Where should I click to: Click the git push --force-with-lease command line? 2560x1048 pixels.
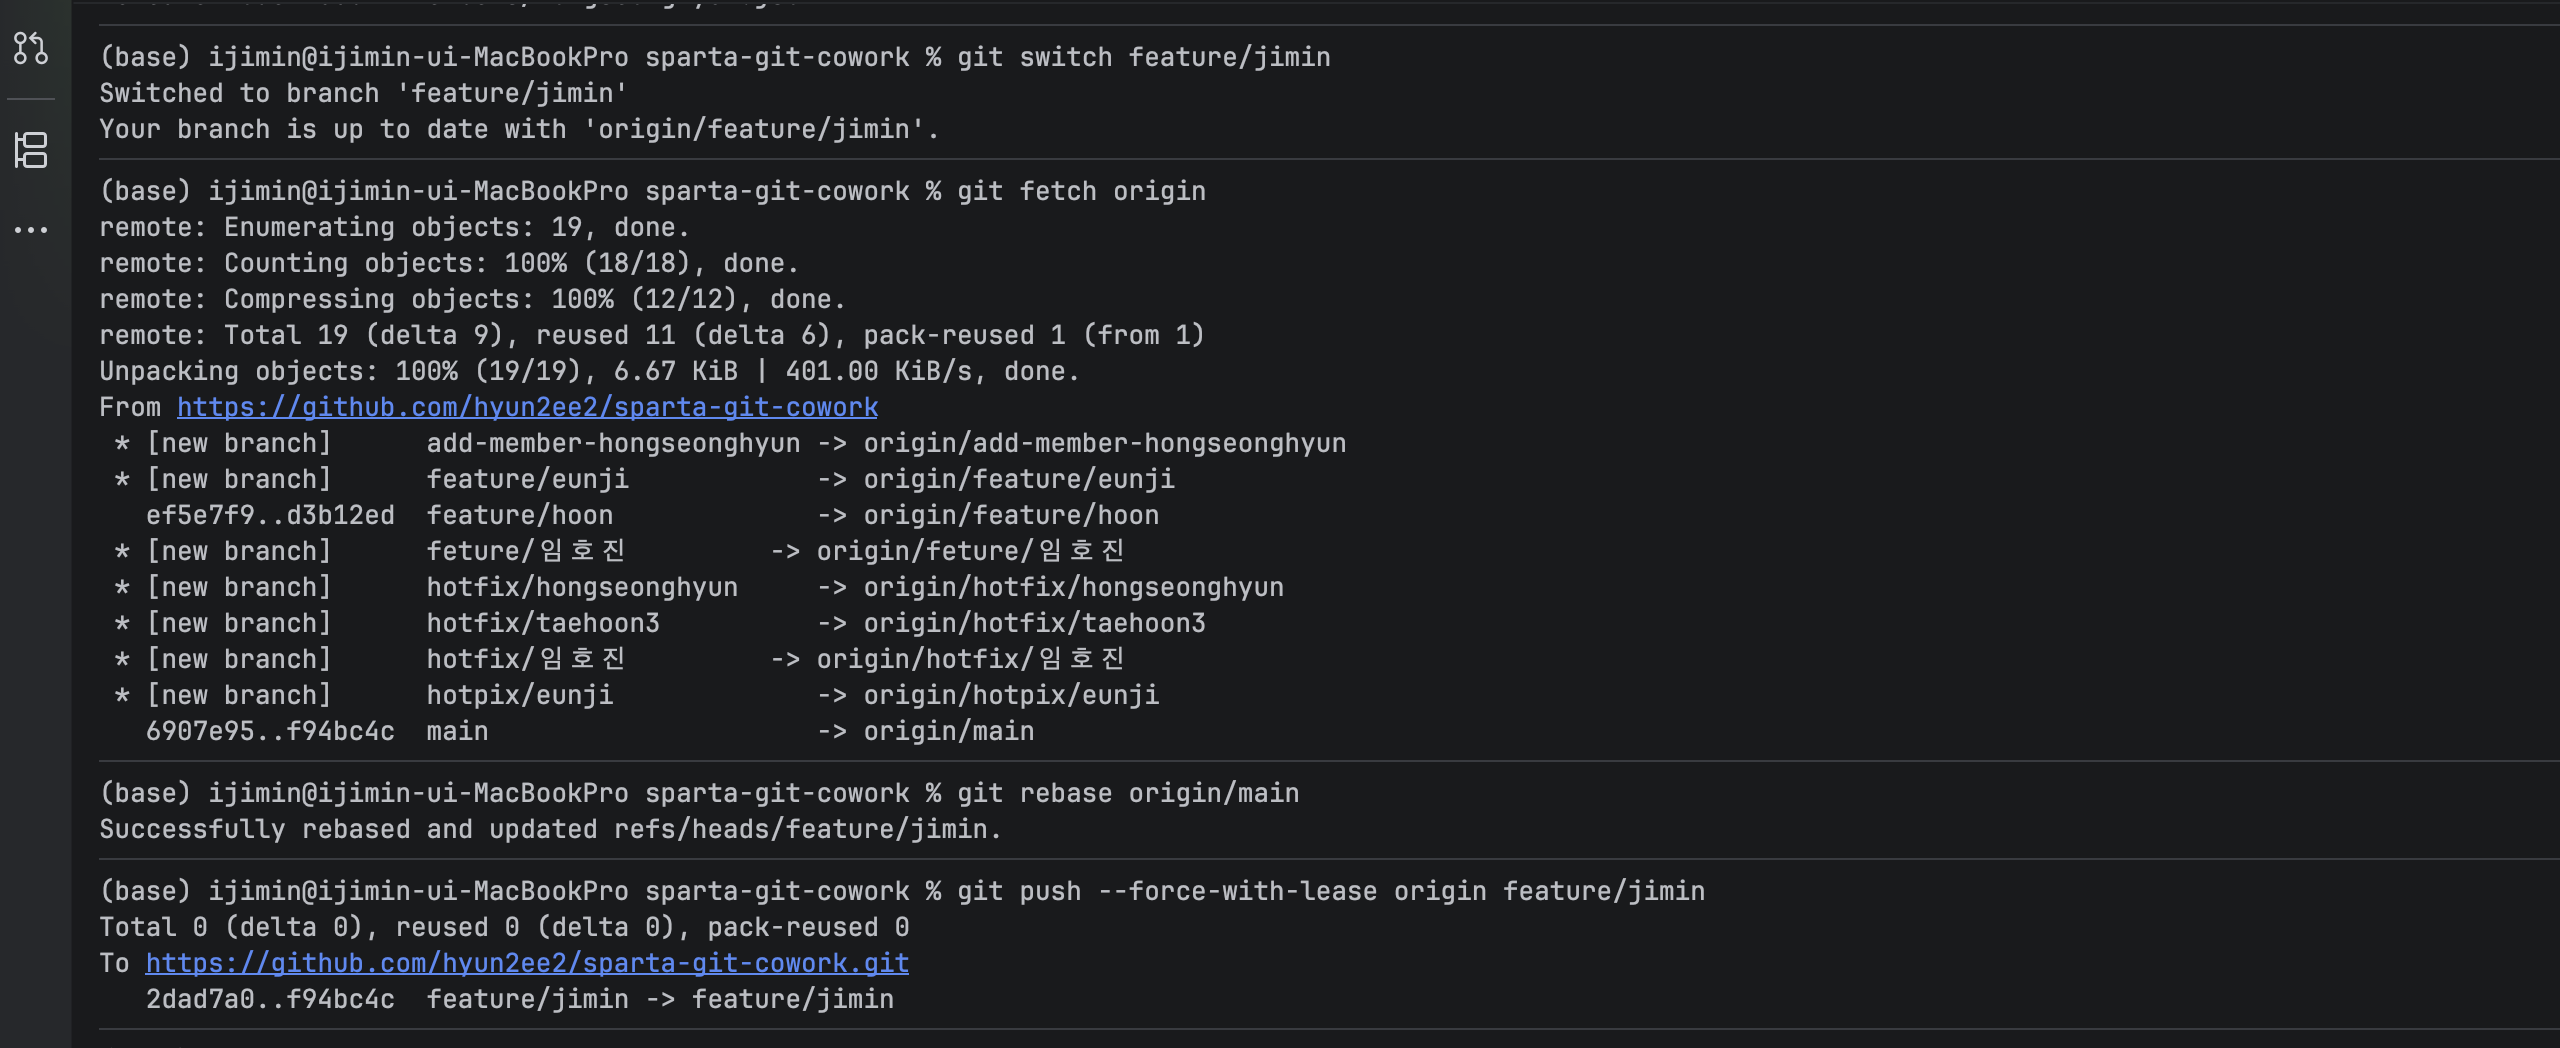click(x=1330, y=891)
